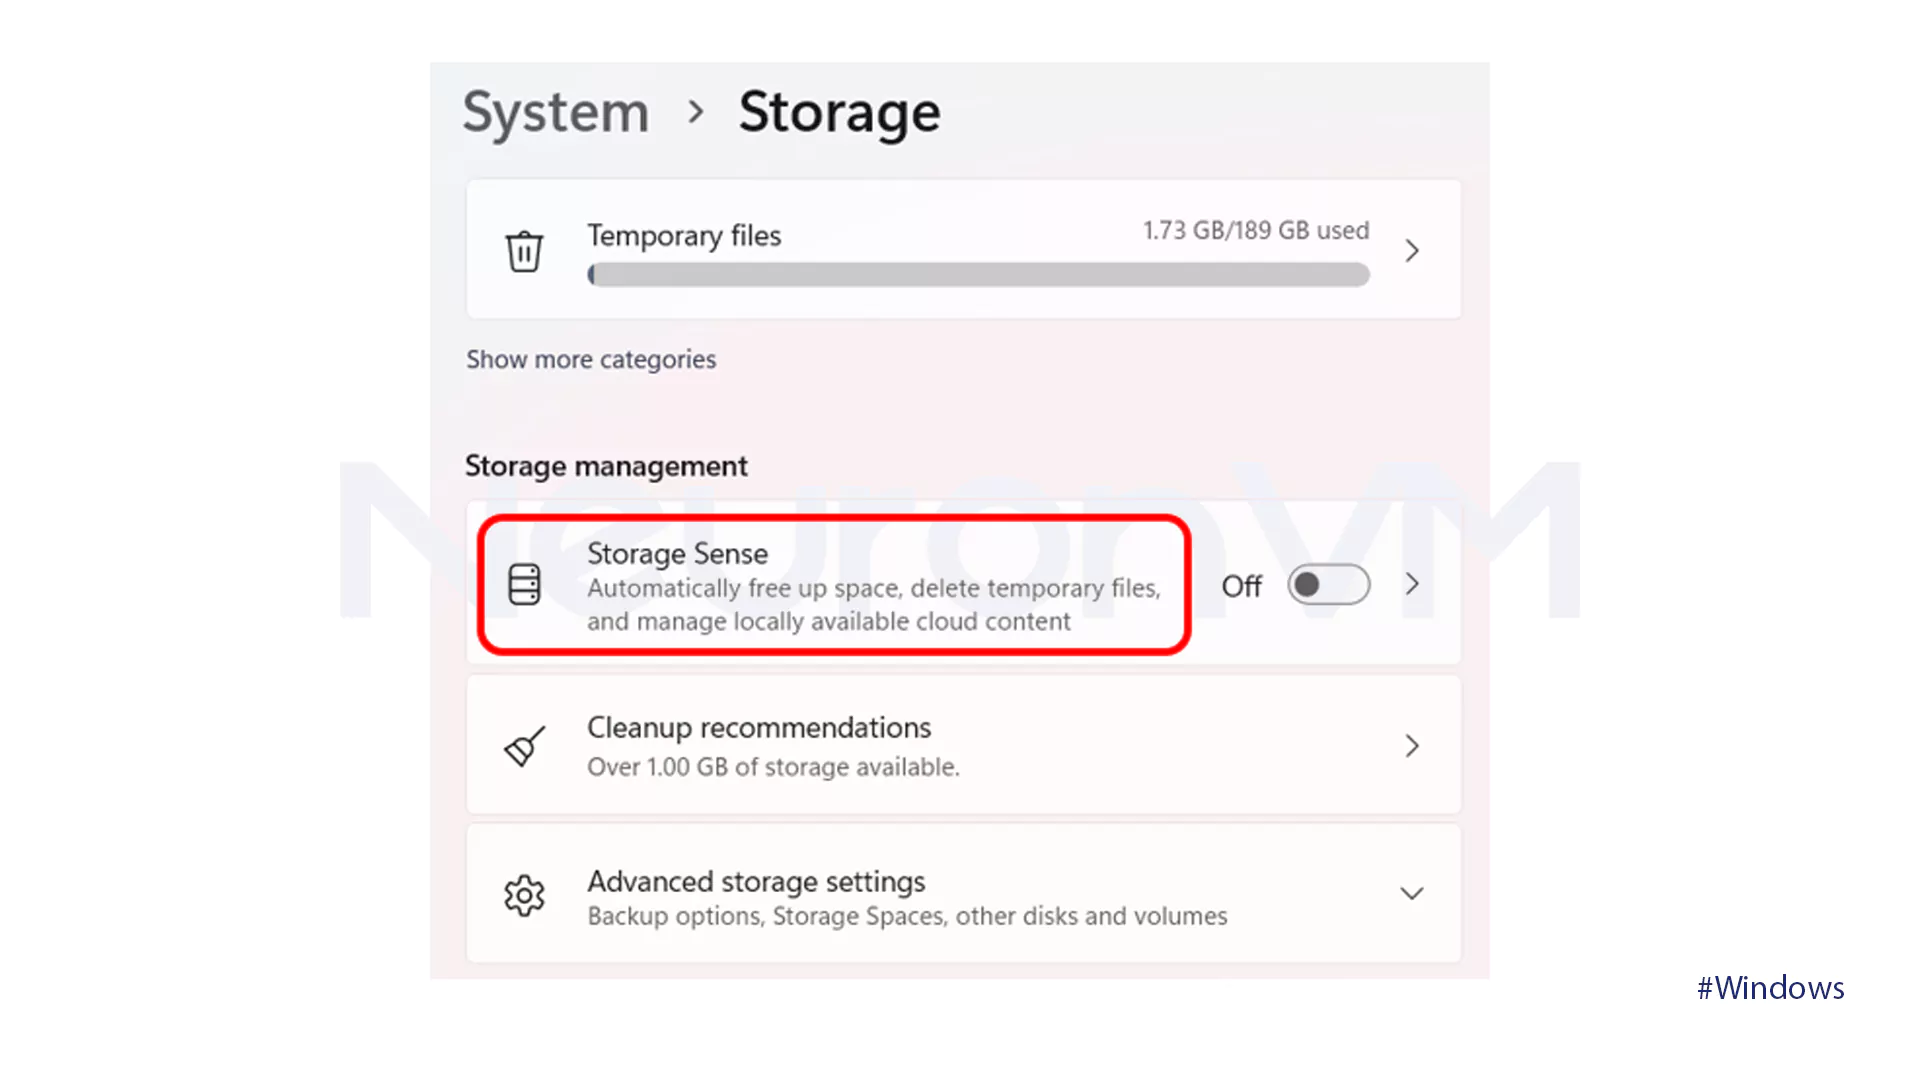Click the 1.73 GB/189 GB used text
Screen dimensions: 1920x1080
pyautogui.click(x=1256, y=231)
